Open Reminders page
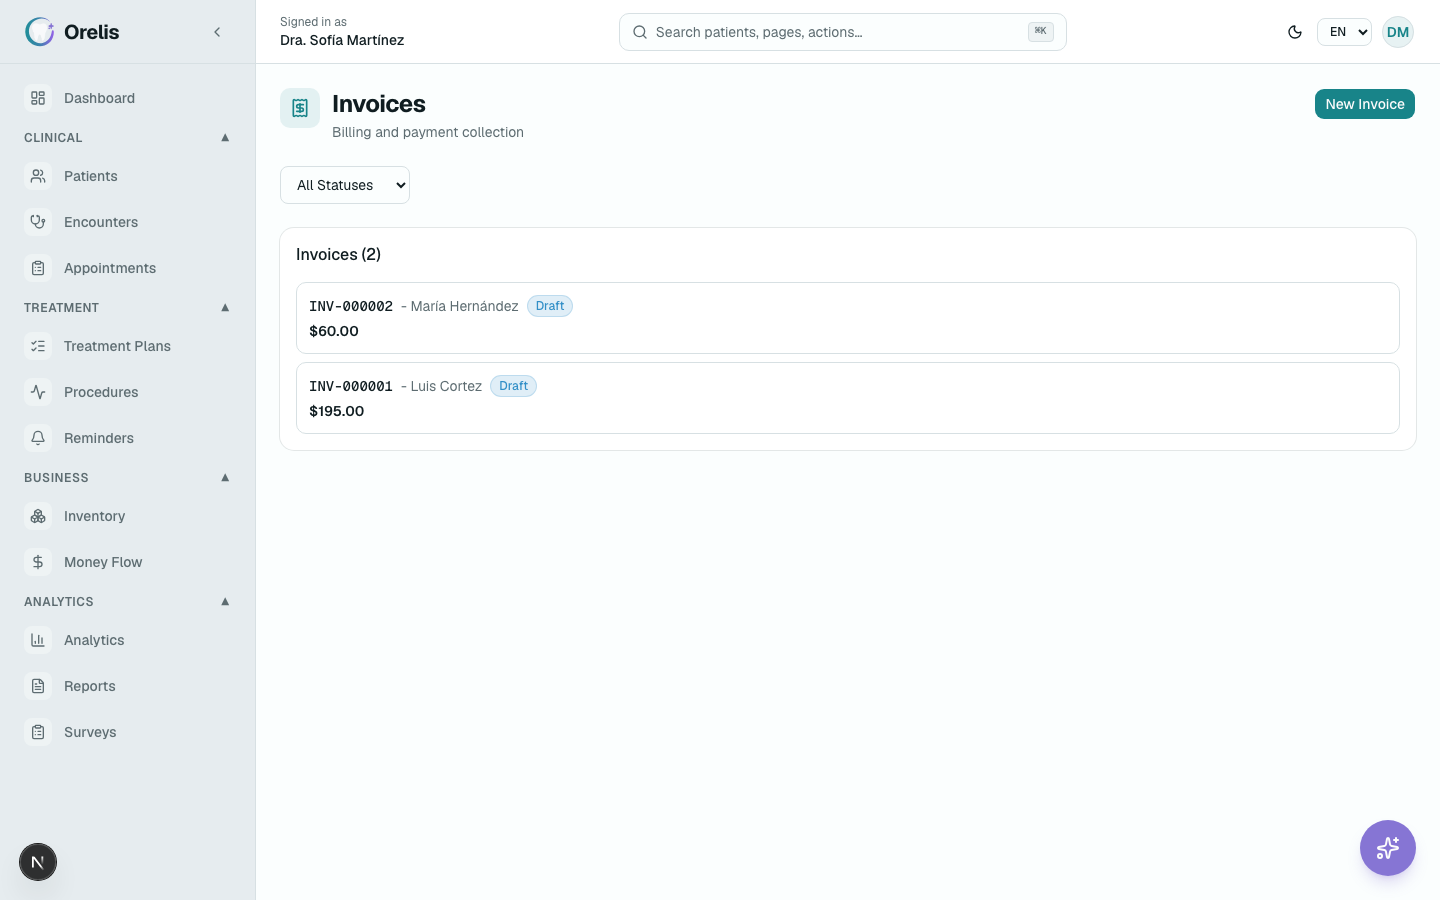Image resolution: width=1440 pixels, height=900 pixels. 127,438
